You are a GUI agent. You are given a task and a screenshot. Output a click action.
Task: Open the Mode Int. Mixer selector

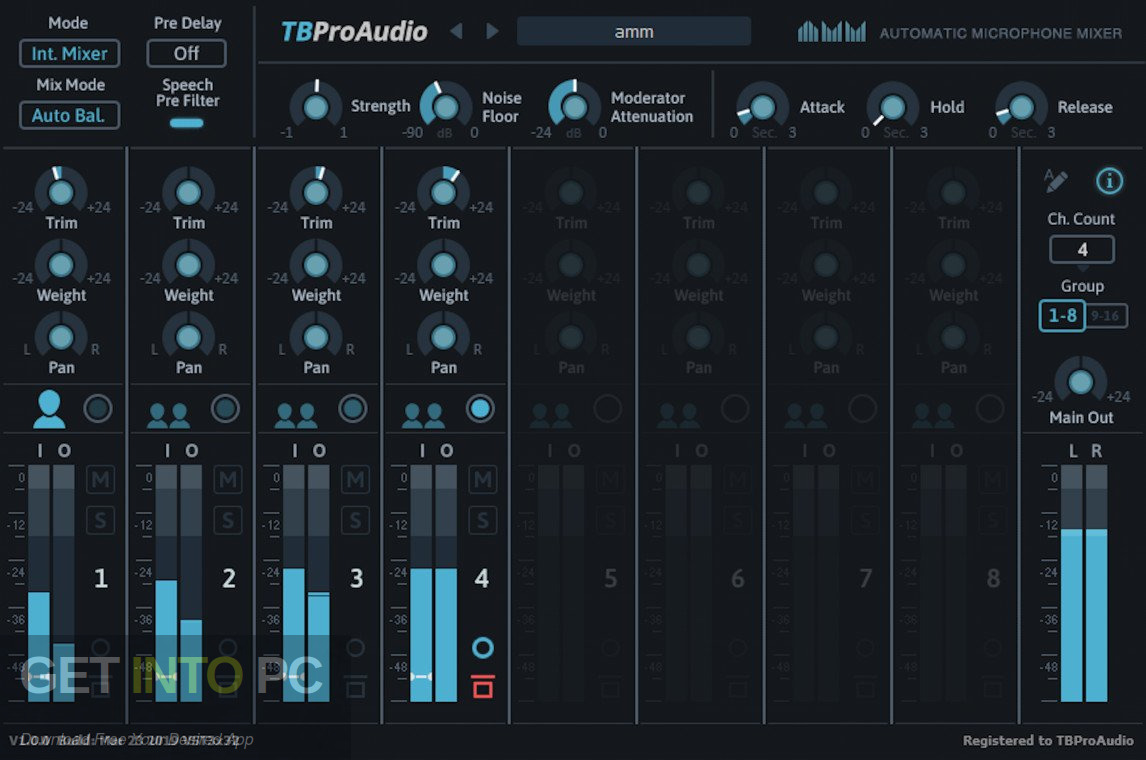click(x=69, y=53)
